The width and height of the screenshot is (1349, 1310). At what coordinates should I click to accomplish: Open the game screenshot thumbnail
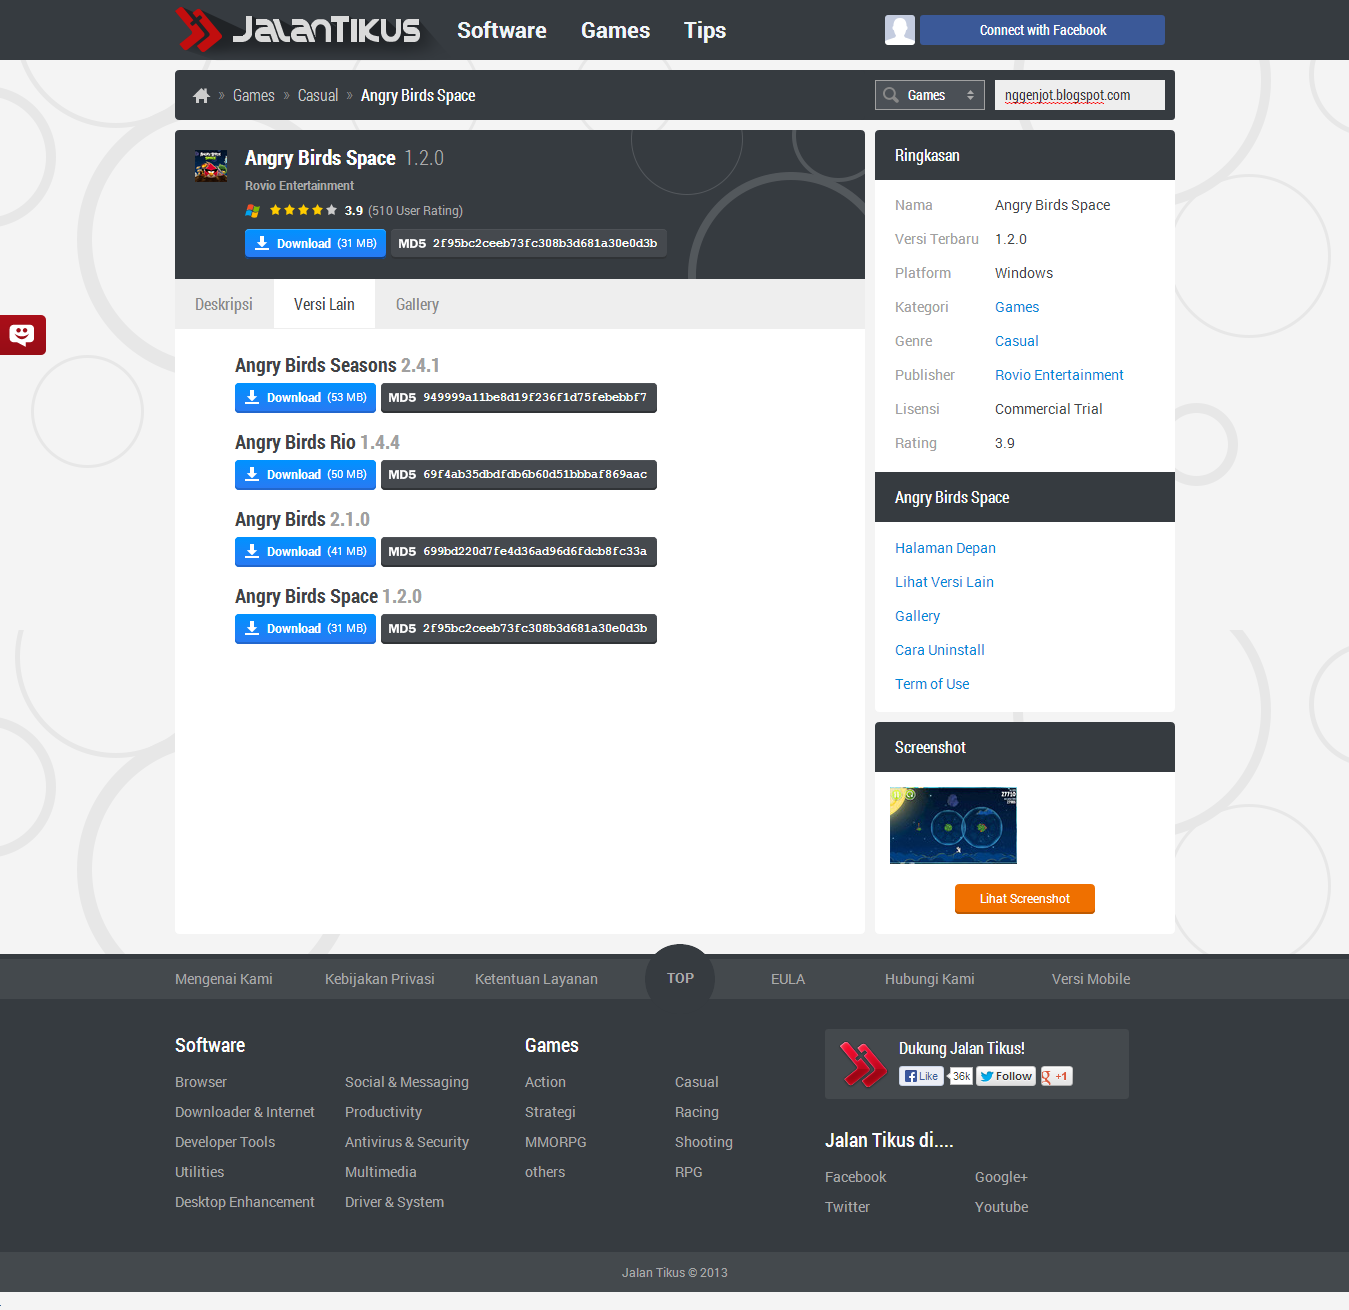[x=953, y=825]
